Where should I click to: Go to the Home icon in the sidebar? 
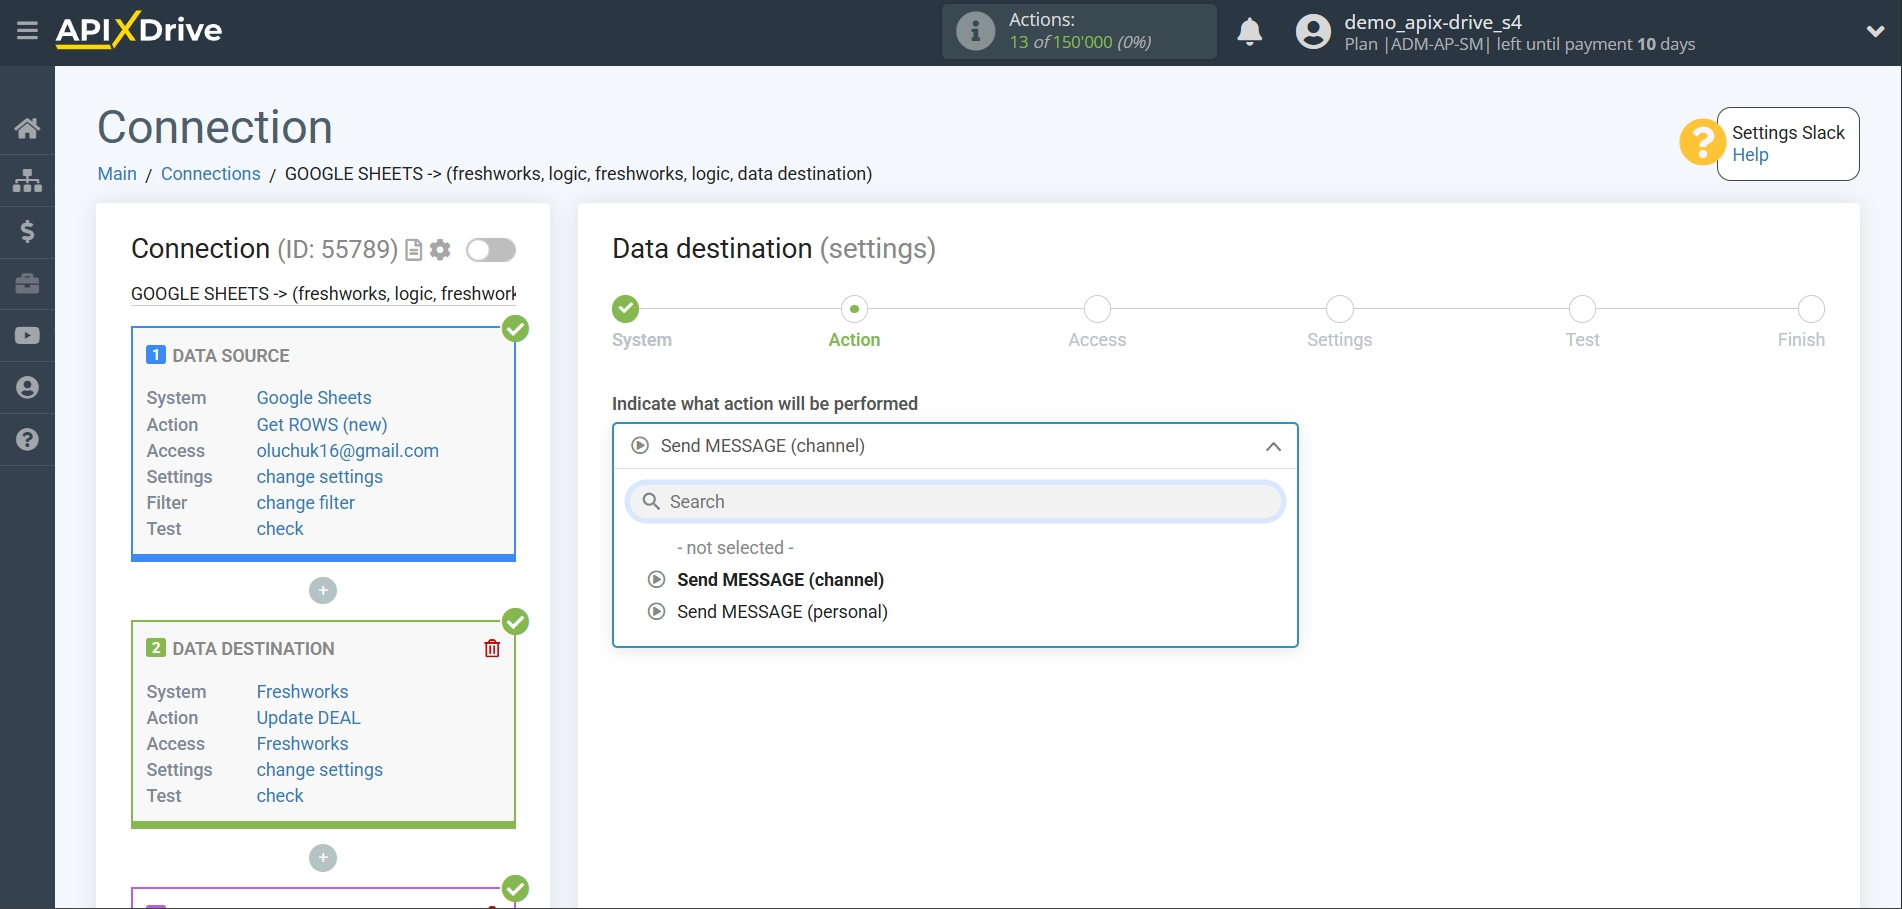(x=27, y=128)
